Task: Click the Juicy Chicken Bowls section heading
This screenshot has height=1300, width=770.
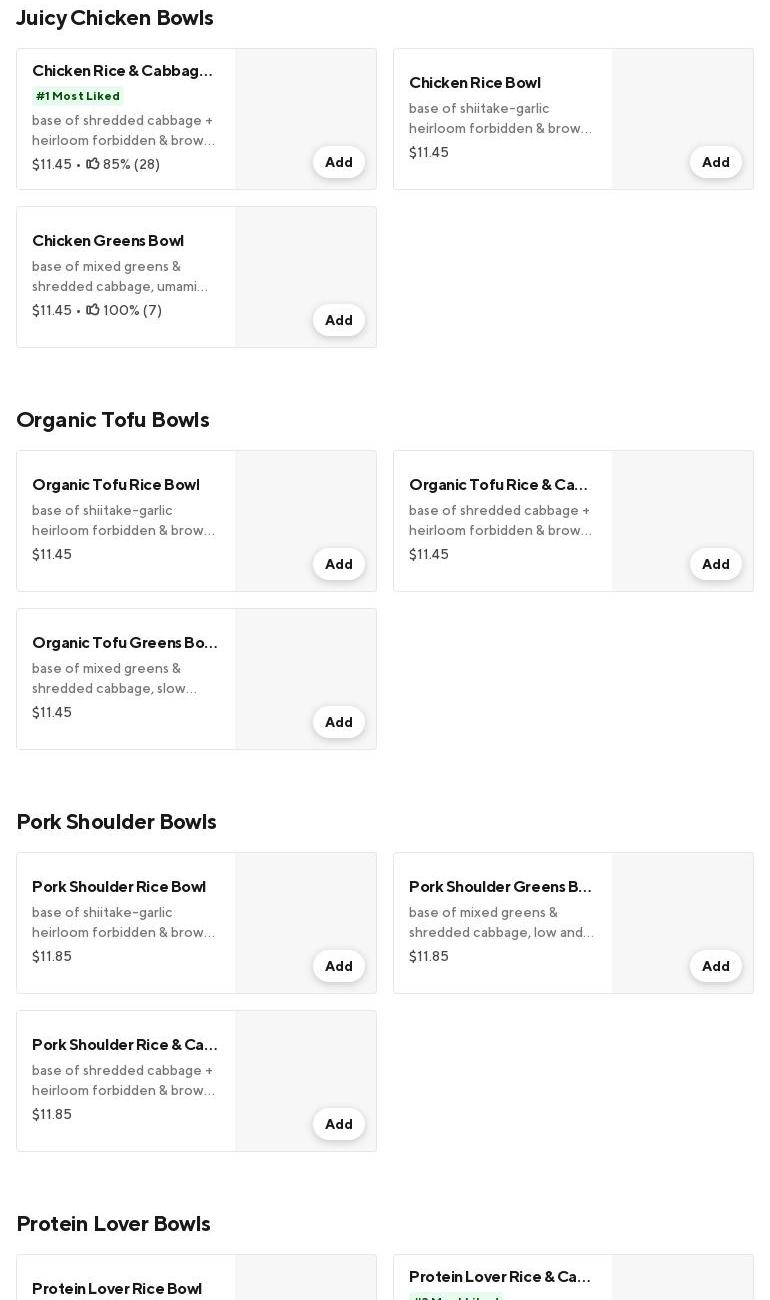Action: point(115,18)
